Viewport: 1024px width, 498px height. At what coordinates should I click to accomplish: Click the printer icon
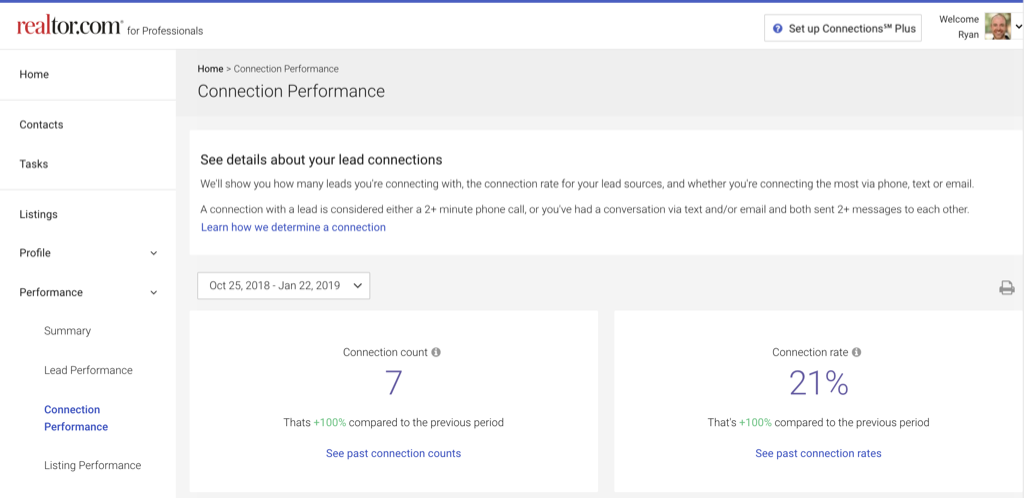coord(1006,288)
